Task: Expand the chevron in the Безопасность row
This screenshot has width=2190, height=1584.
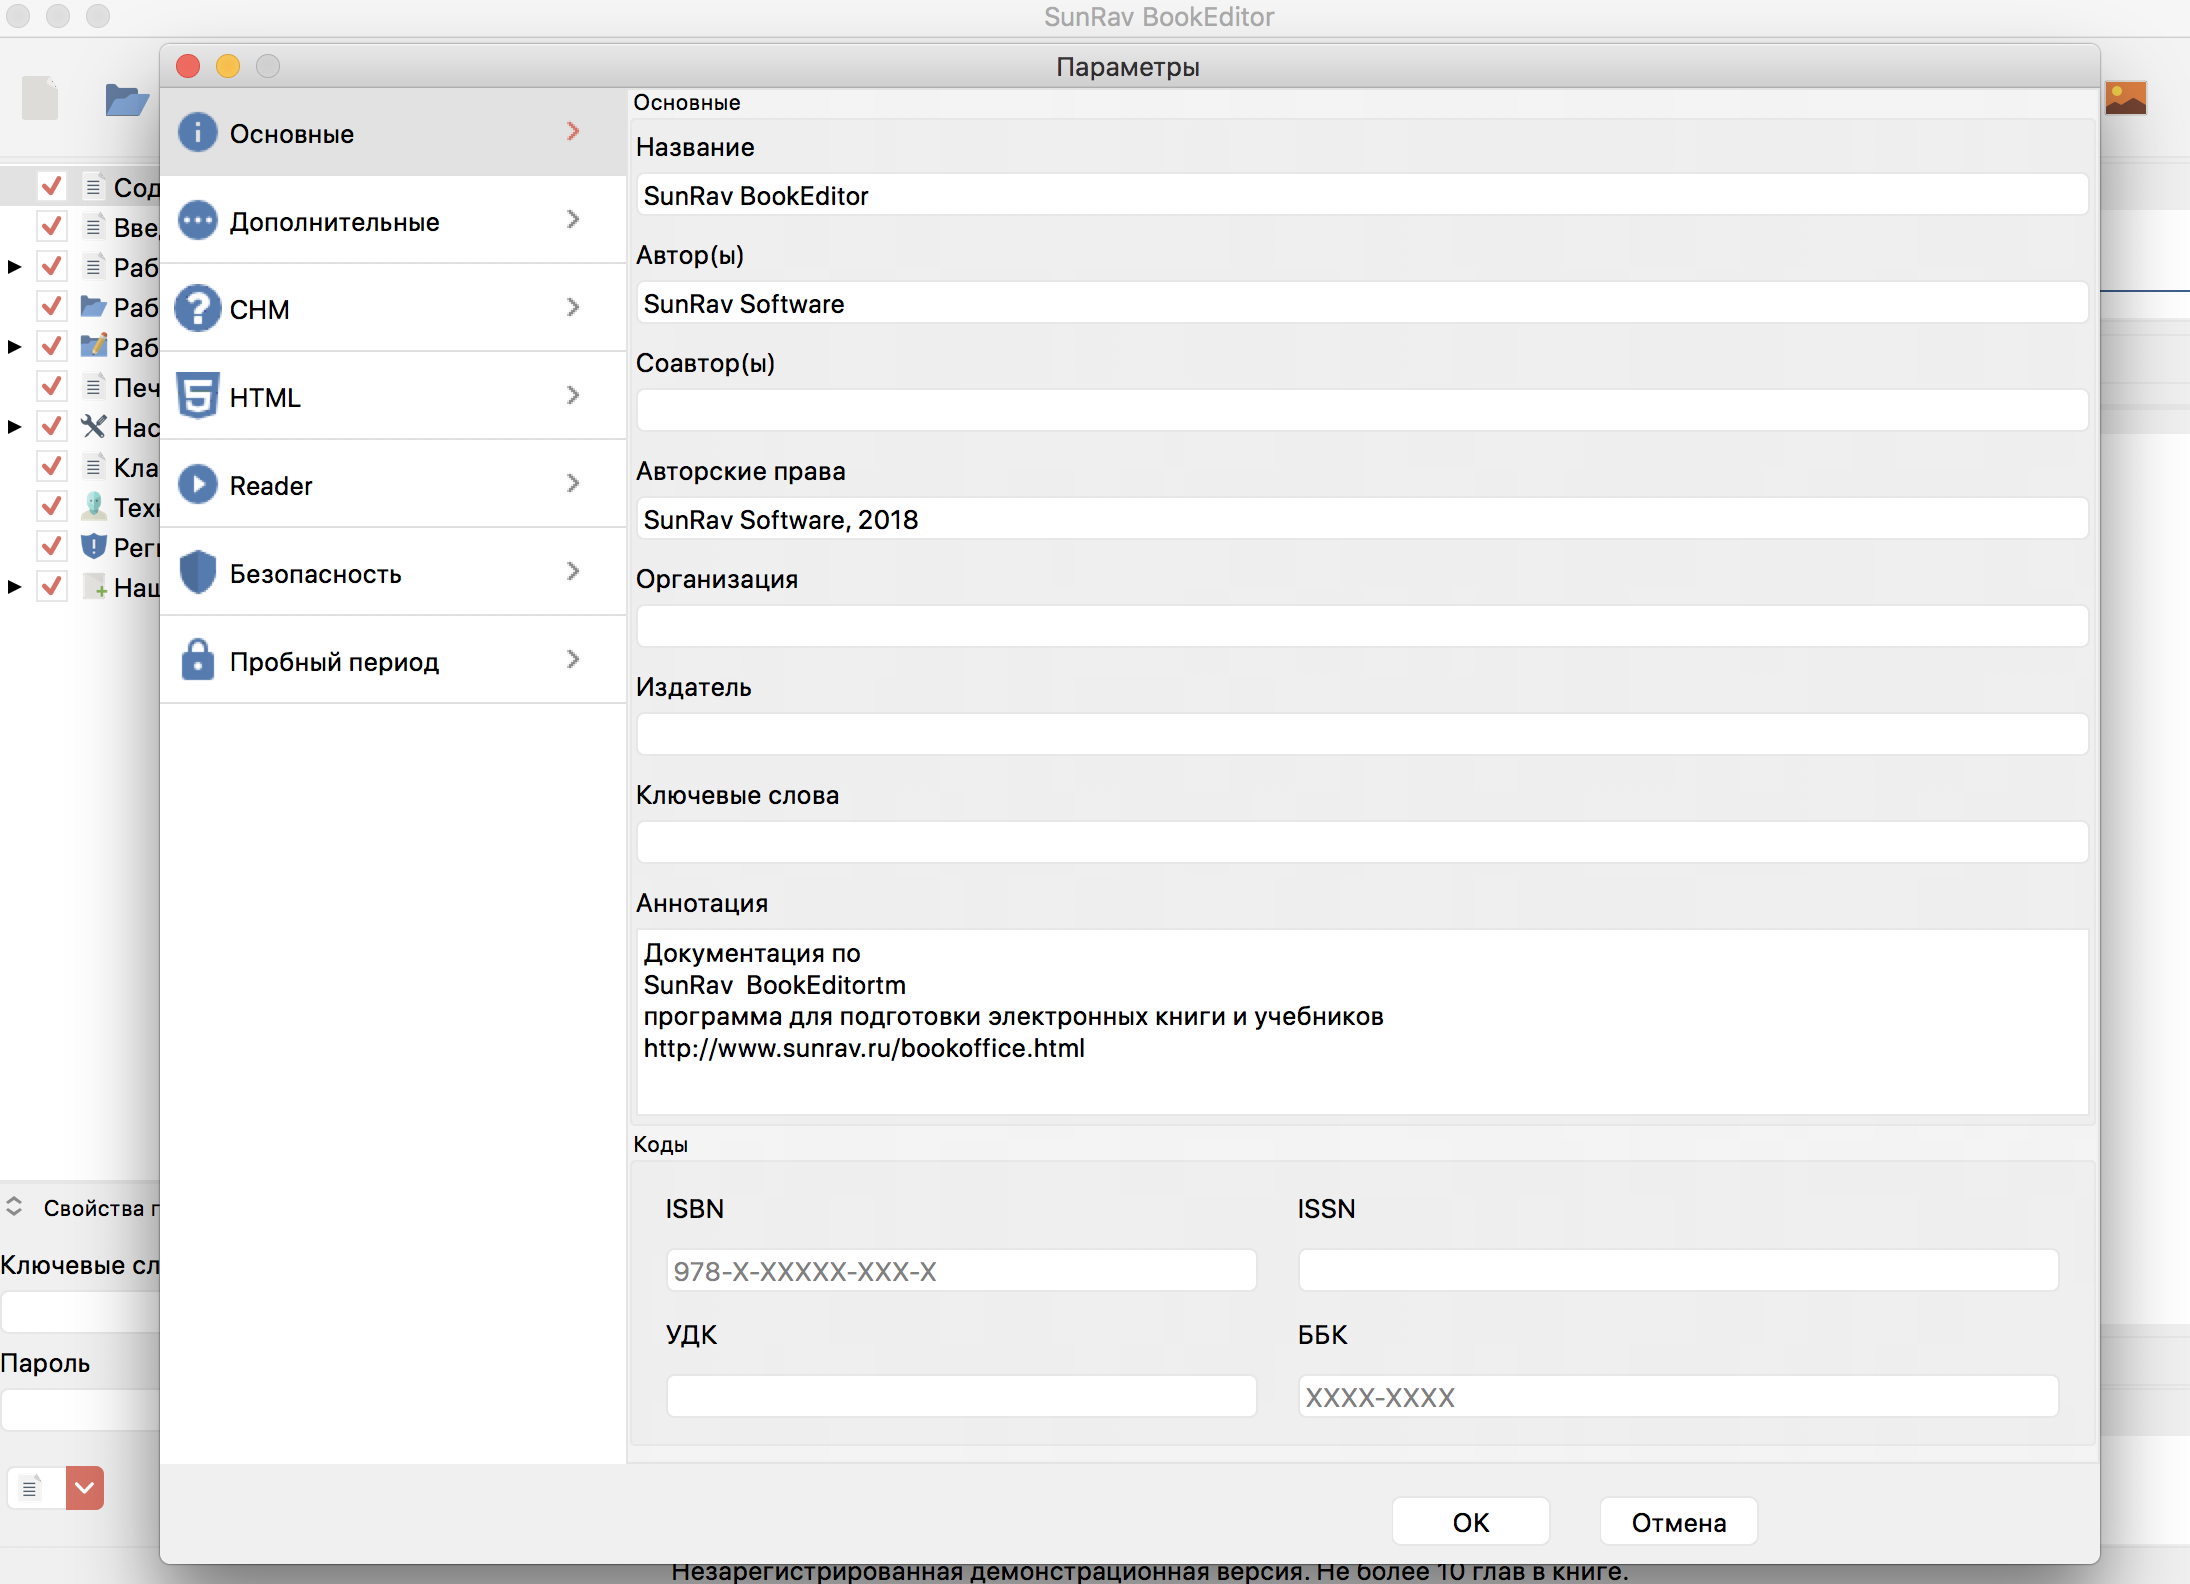Action: coord(573,571)
